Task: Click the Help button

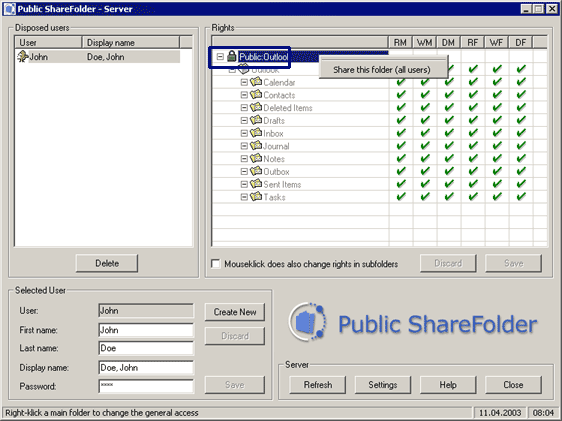Action: 448,385
